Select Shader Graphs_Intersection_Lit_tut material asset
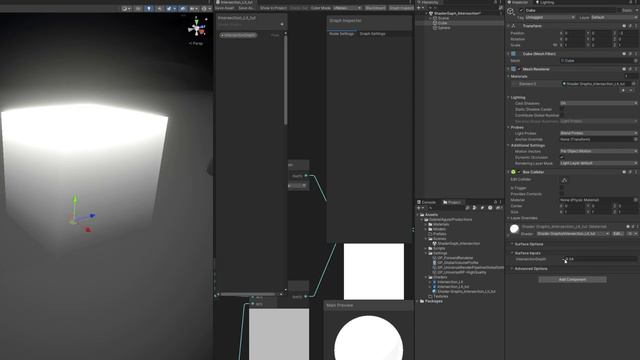The height and width of the screenshot is (360, 640). tap(464, 291)
